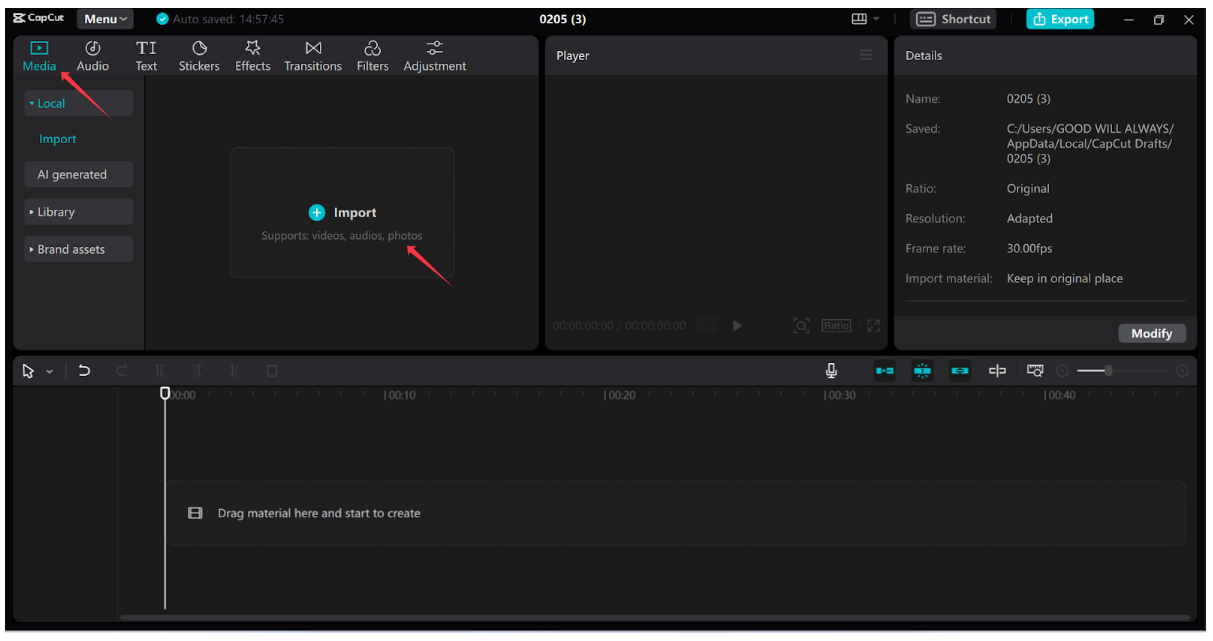Click the Drag material here drop zone
This screenshot has width=1213, height=641.
tap(676, 513)
